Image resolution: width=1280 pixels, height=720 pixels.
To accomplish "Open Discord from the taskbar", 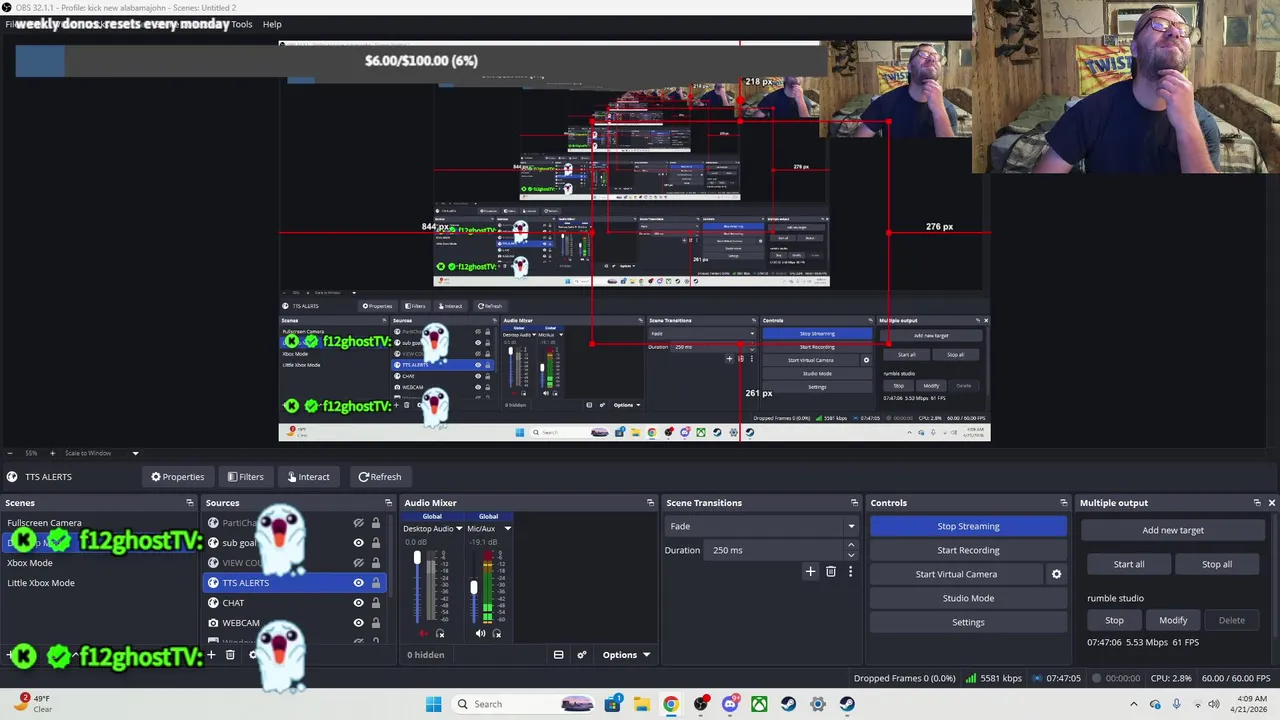I will [x=730, y=704].
